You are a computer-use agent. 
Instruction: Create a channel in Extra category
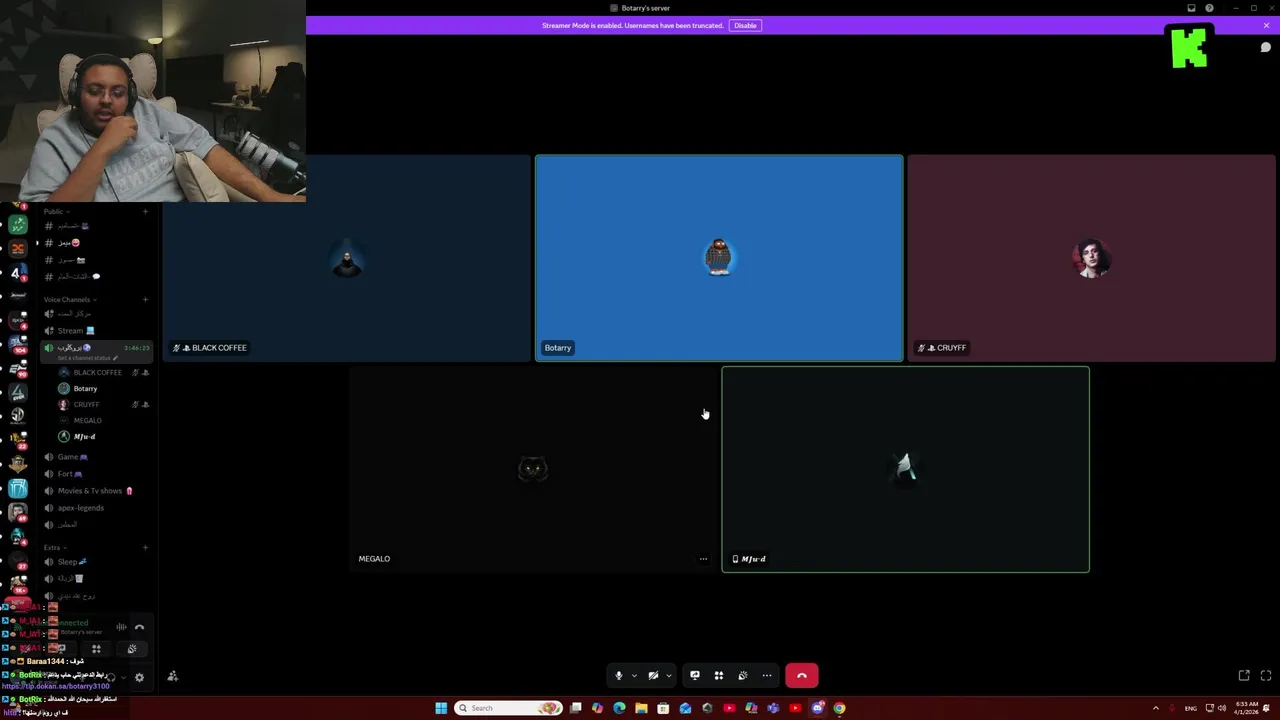(x=145, y=548)
